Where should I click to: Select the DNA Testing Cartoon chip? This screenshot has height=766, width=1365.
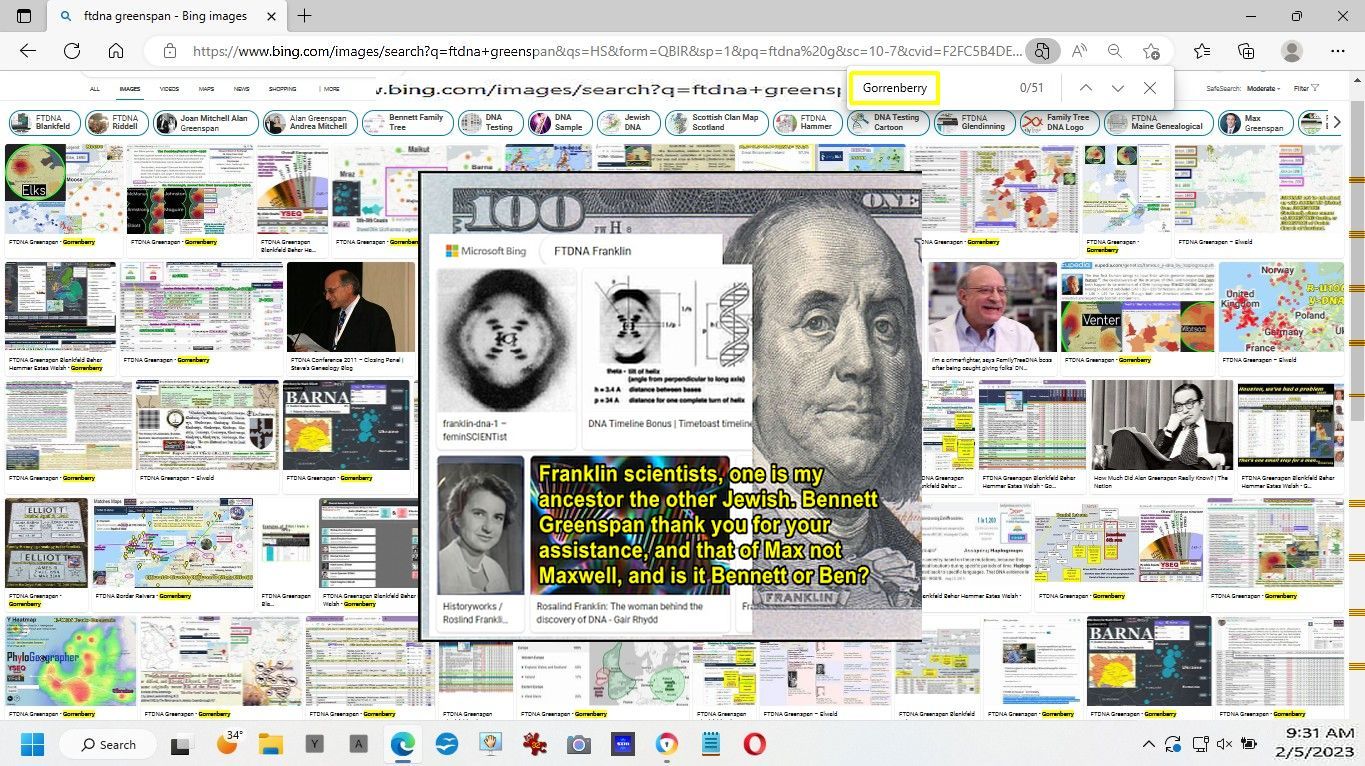pos(888,123)
